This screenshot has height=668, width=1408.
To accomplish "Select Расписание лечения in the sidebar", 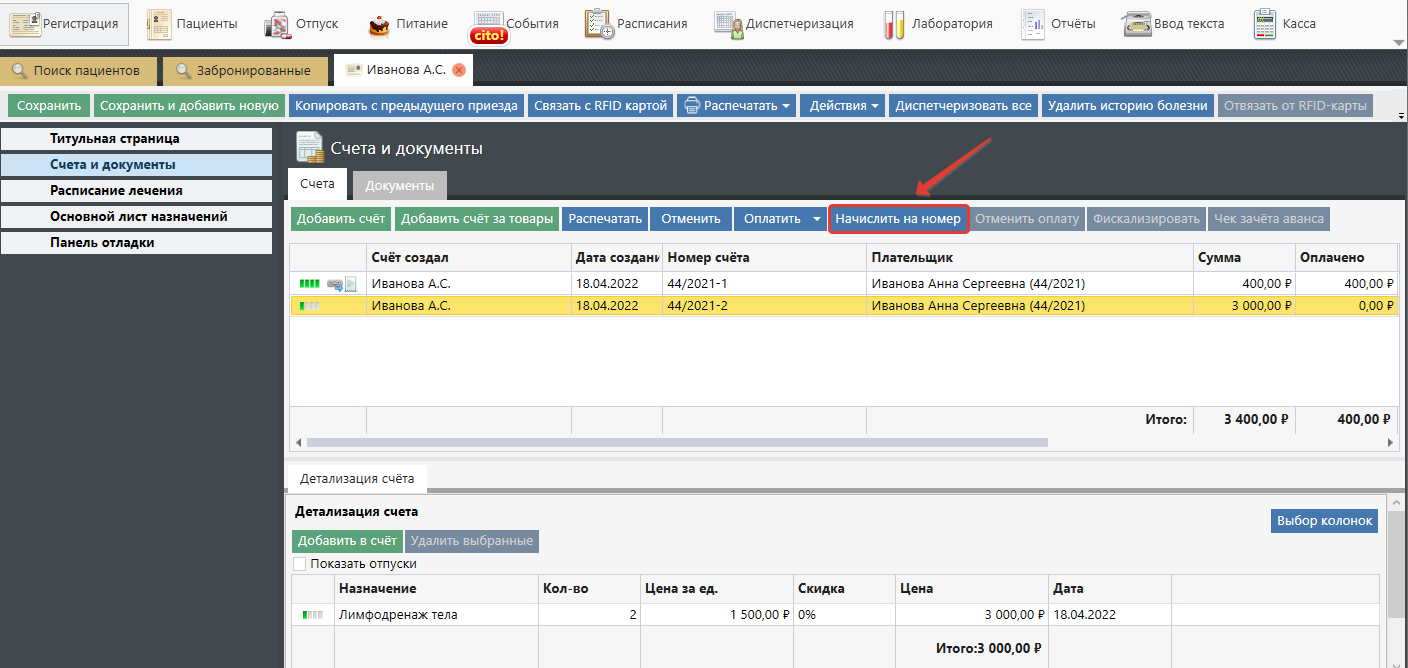I will (116, 190).
